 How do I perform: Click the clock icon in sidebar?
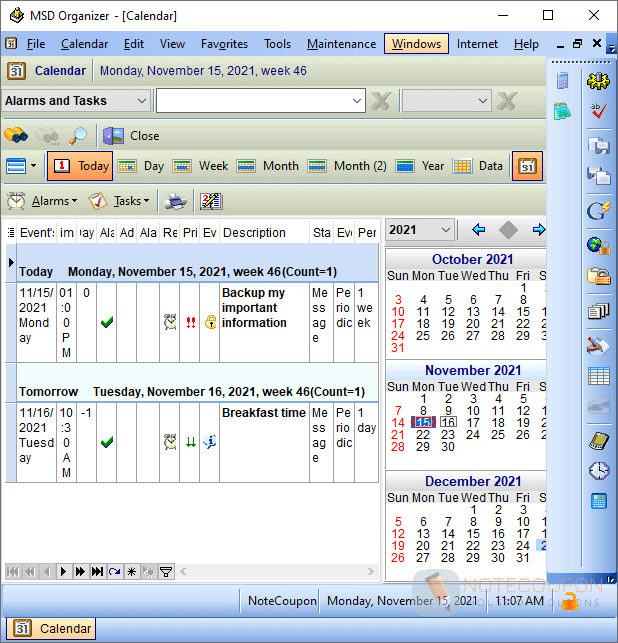[598, 470]
